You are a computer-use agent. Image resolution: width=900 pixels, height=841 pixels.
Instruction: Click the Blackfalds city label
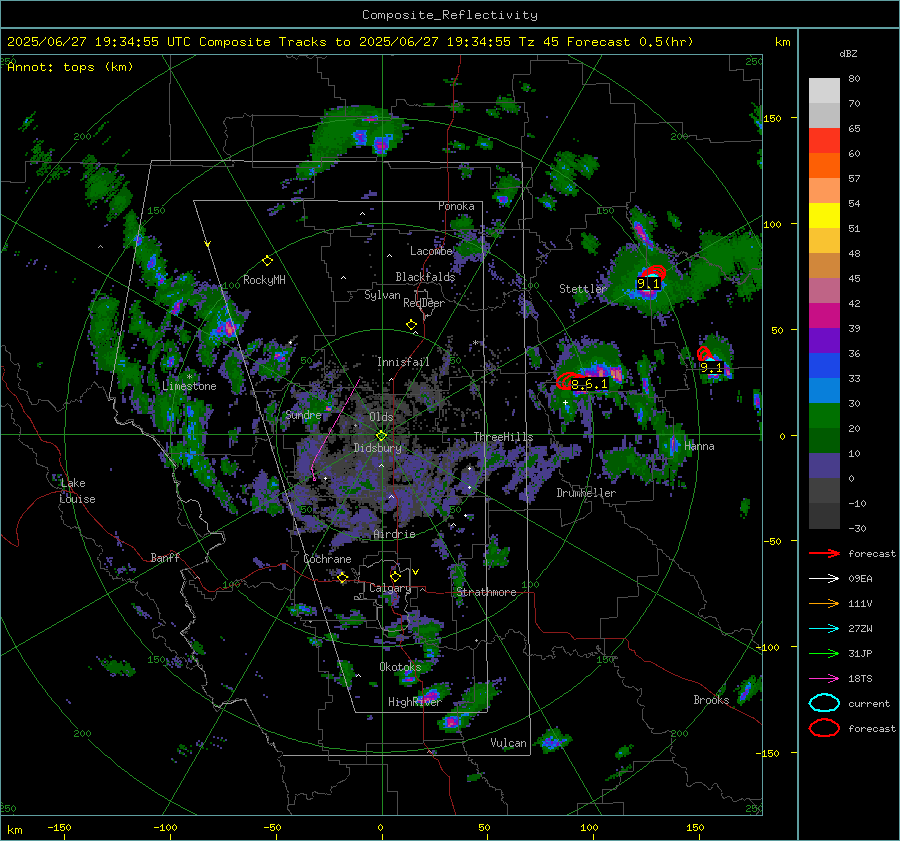click(x=425, y=277)
